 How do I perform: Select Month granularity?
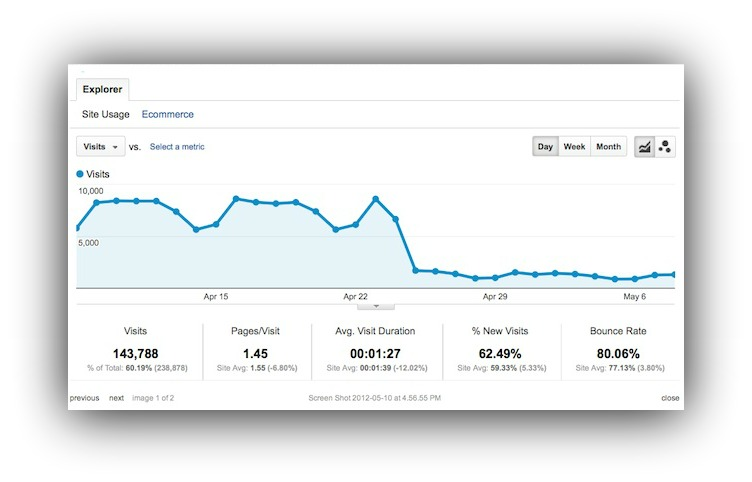(609, 147)
